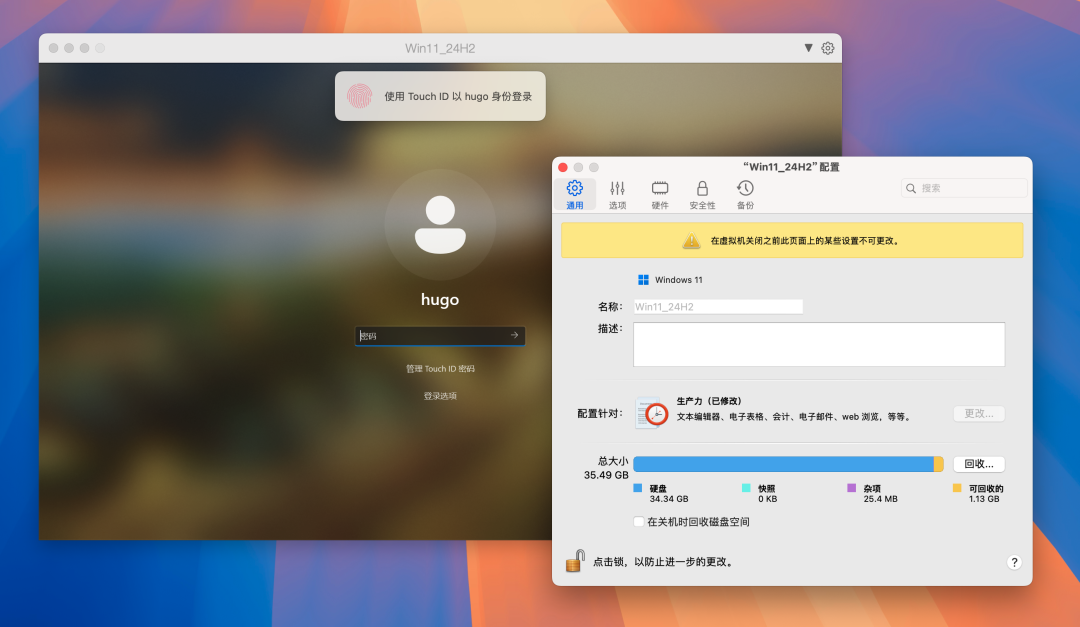Viewport: 1080px width, 627px height.
Task: Click the total size disk usage bar
Action: click(x=788, y=464)
